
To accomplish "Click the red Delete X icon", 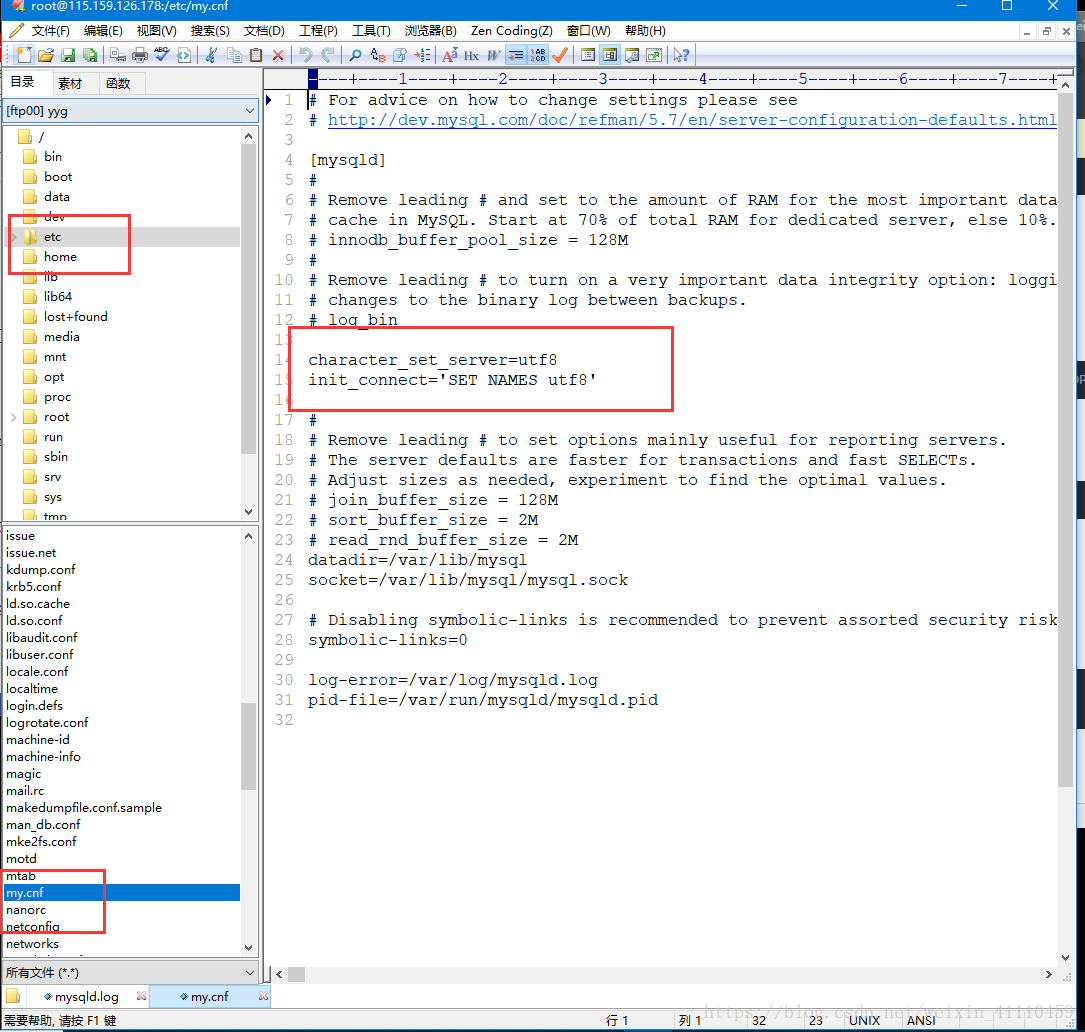I will pos(278,55).
